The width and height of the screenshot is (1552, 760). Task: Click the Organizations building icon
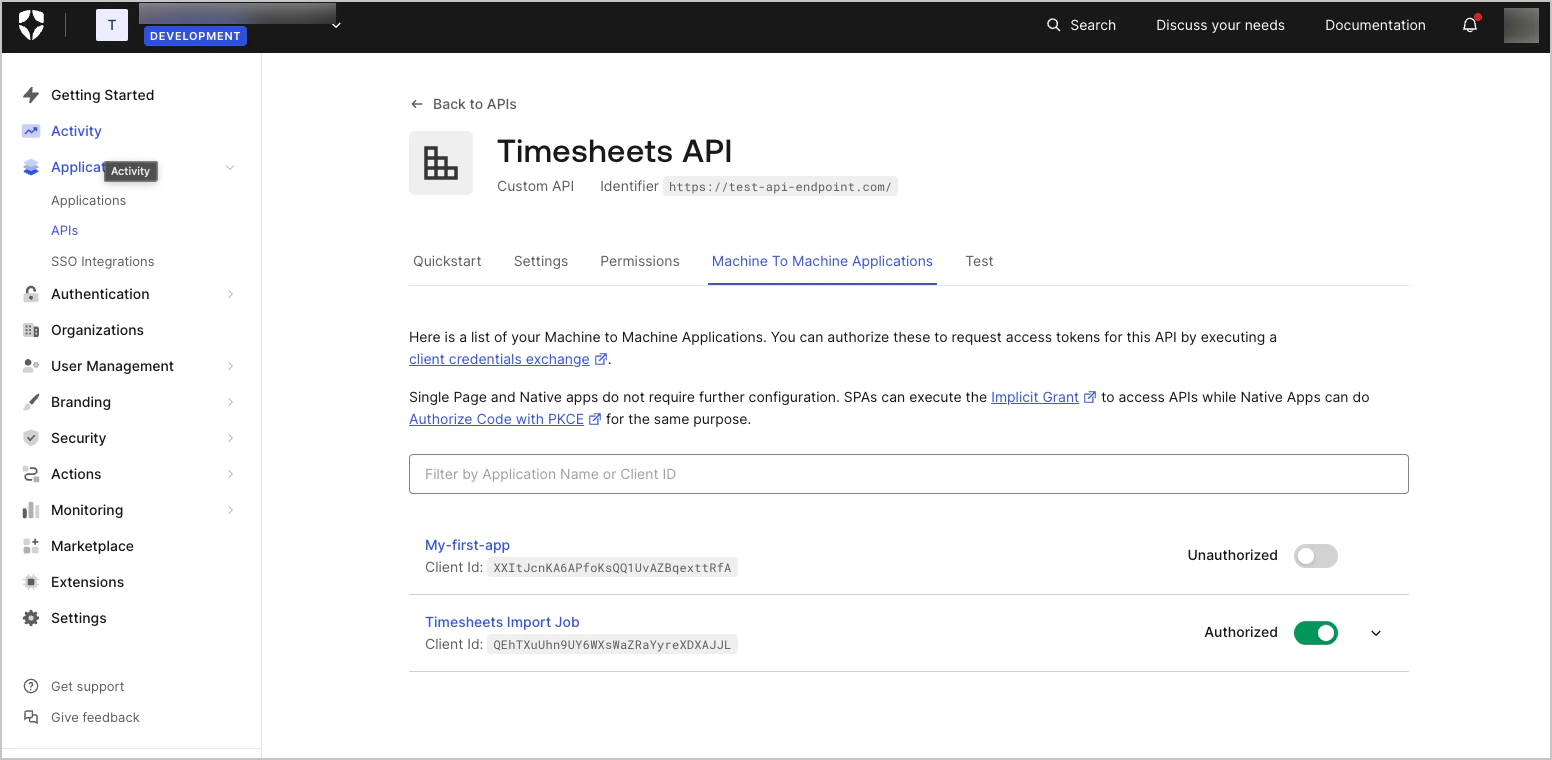tap(31, 330)
